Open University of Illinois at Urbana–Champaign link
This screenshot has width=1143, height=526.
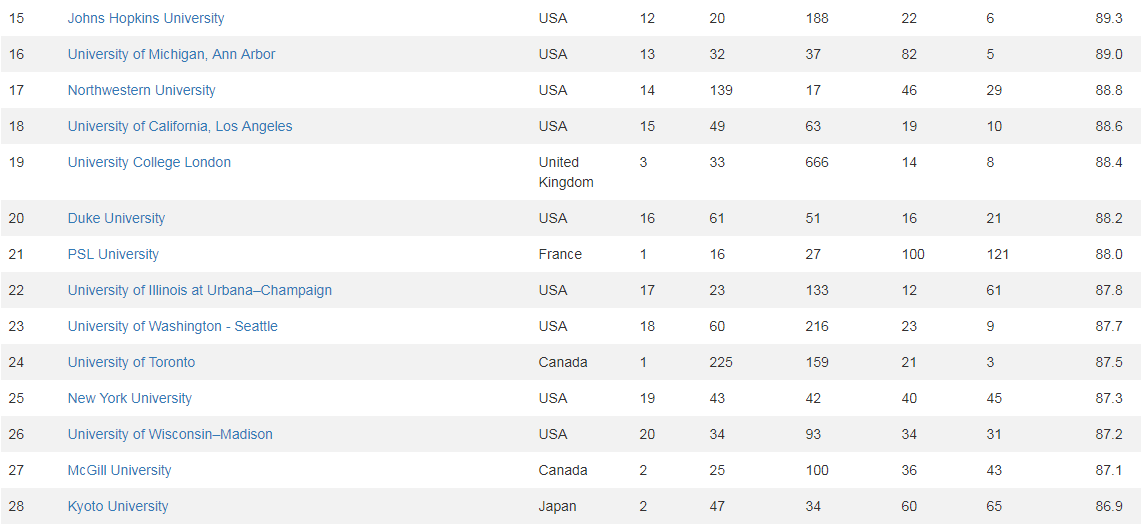point(200,290)
